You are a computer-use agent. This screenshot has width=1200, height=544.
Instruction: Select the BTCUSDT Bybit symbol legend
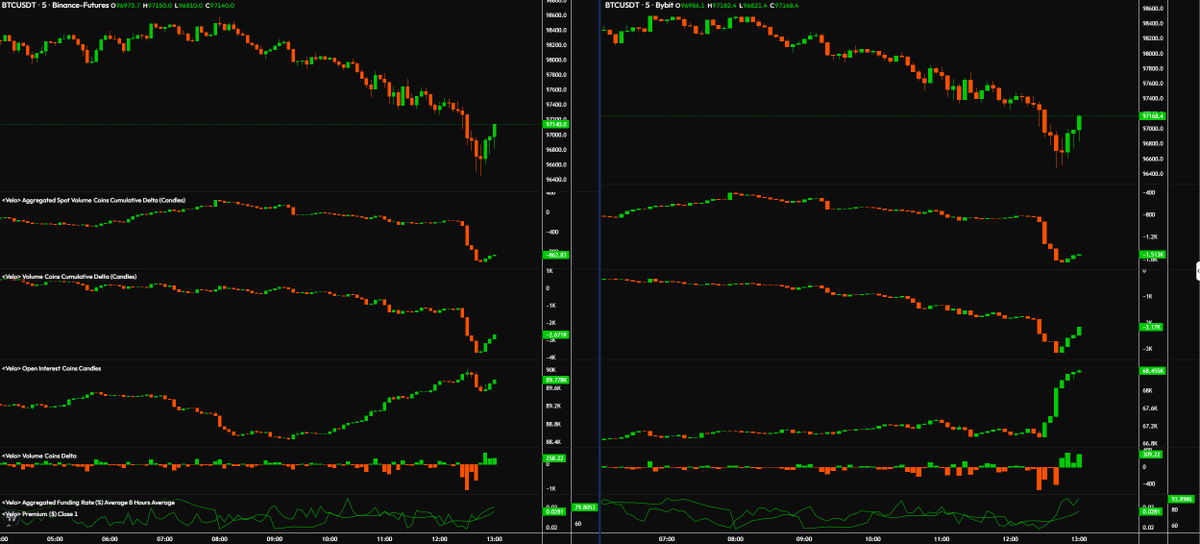click(639, 6)
